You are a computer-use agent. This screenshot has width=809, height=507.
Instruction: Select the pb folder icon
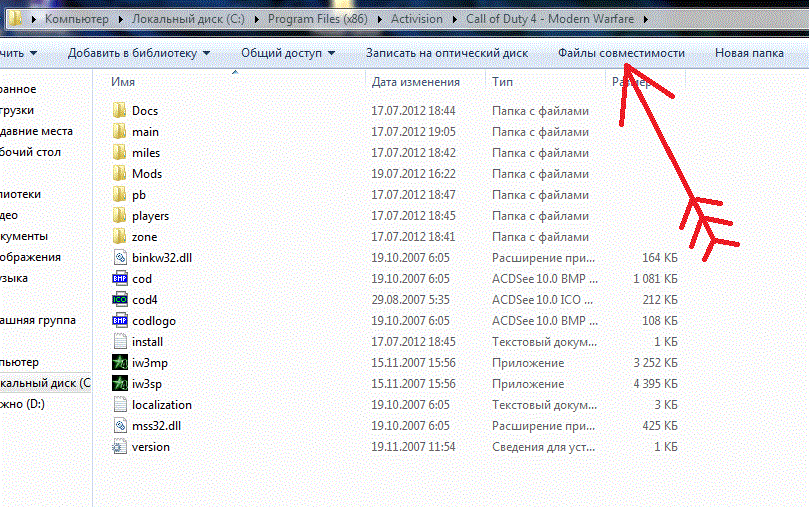119,194
